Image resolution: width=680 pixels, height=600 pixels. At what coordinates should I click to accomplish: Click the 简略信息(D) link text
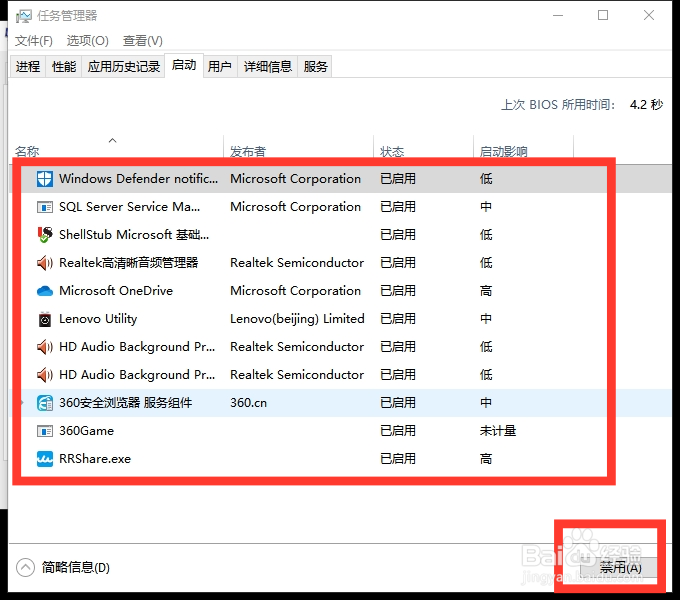coord(76,567)
